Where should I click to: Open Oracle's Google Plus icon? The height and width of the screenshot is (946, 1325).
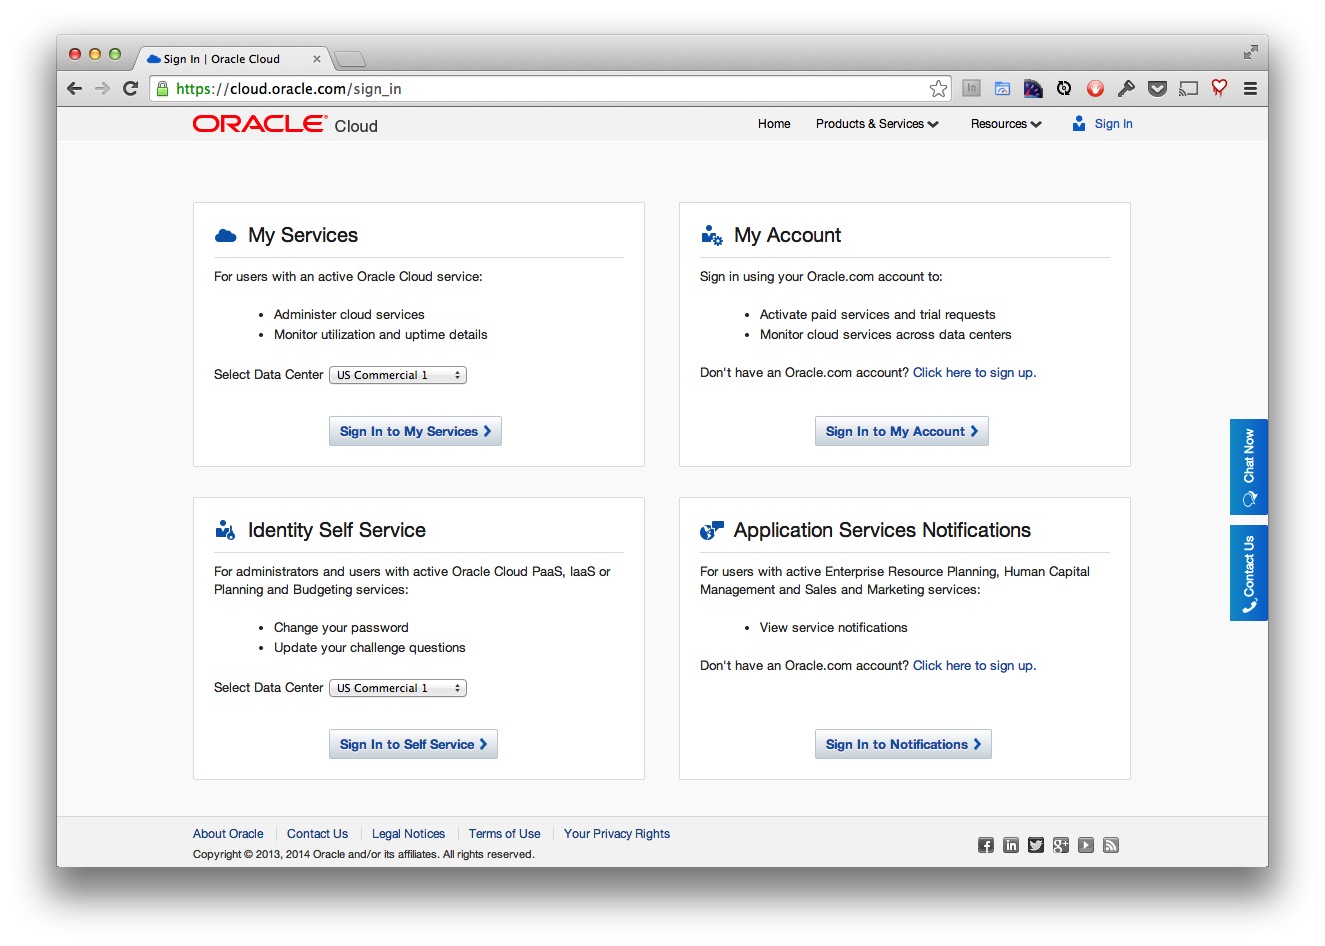pyautogui.click(x=1061, y=845)
